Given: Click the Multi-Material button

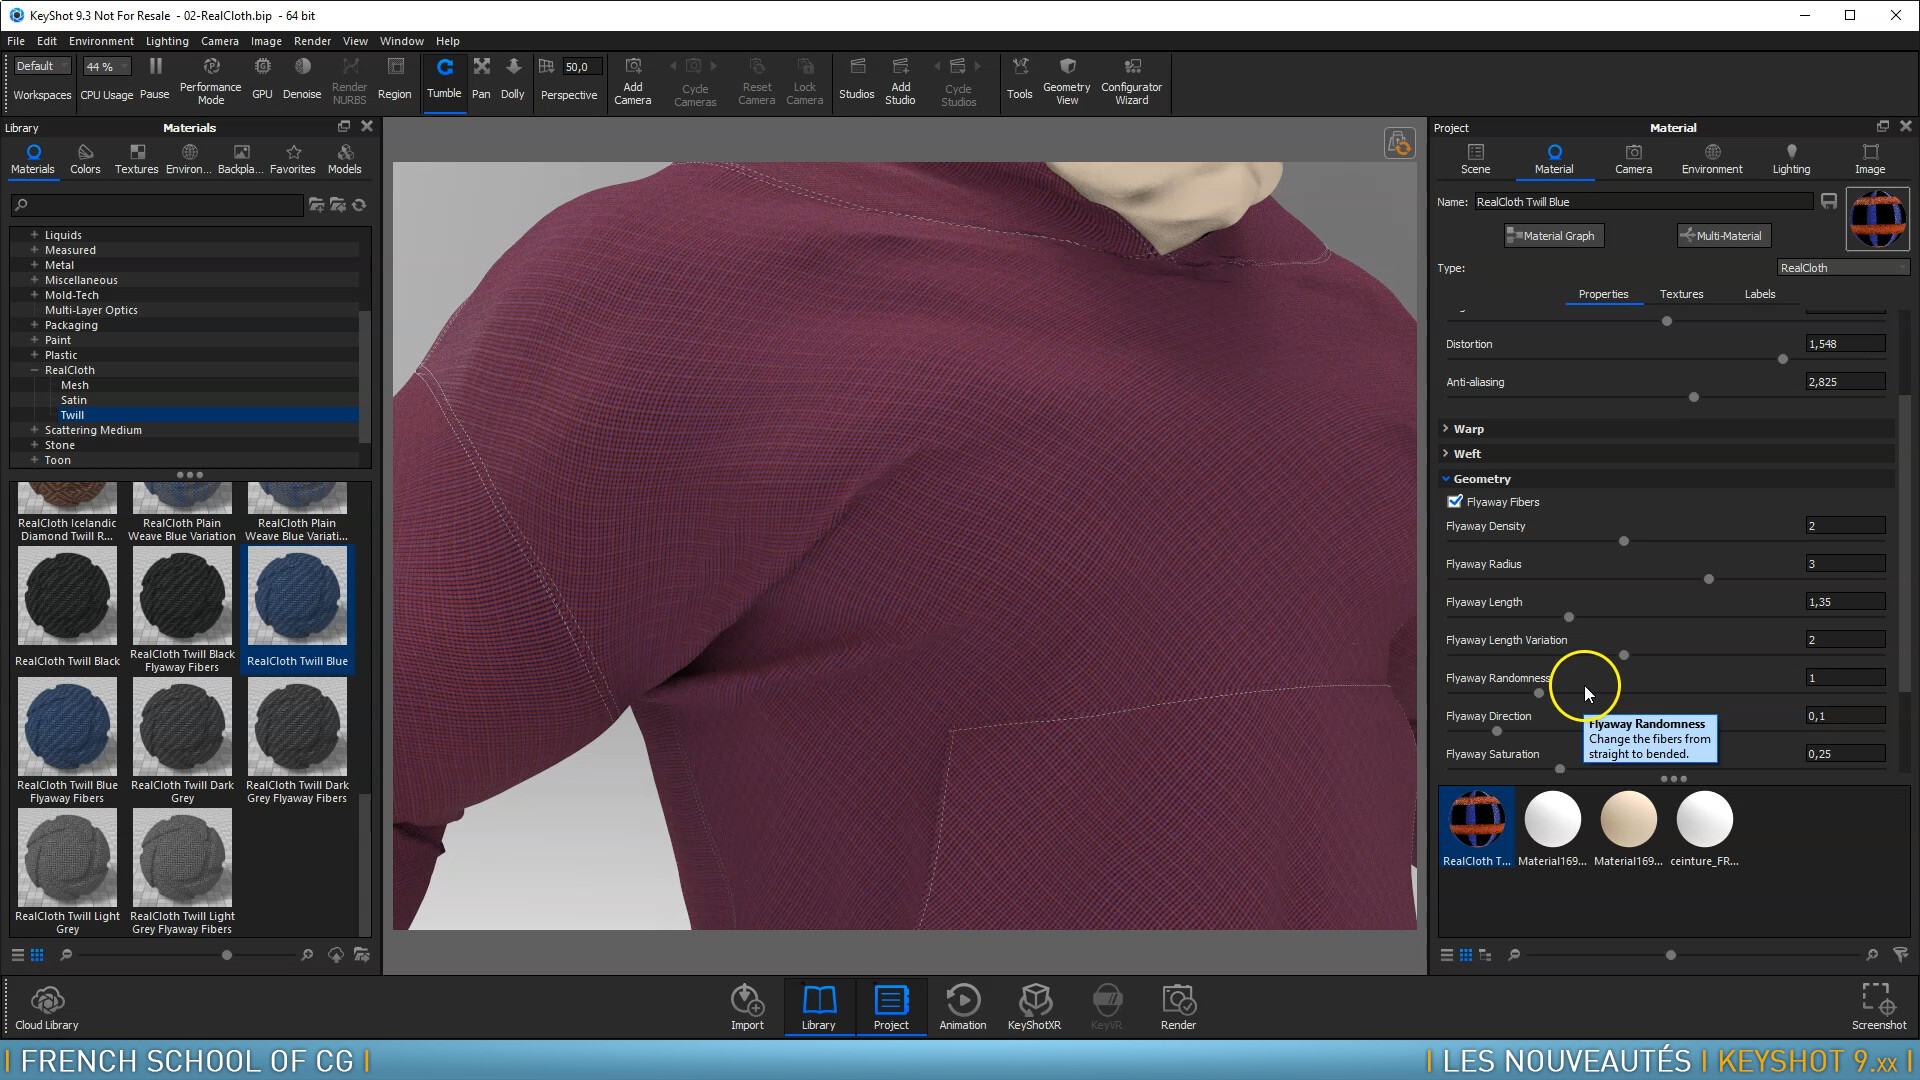Looking at the screenshot, I should coord(1723,235).
